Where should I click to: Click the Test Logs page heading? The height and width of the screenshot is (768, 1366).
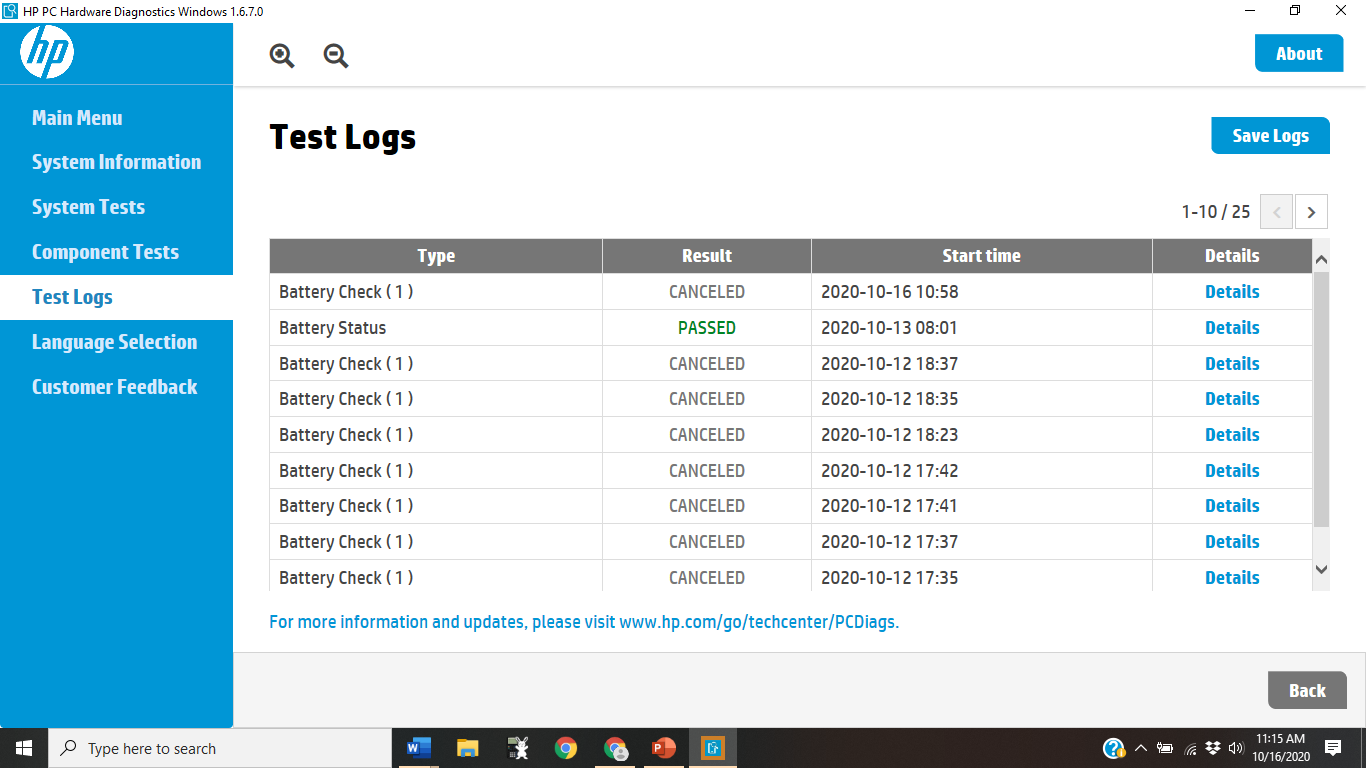click(x=343, y=137)
